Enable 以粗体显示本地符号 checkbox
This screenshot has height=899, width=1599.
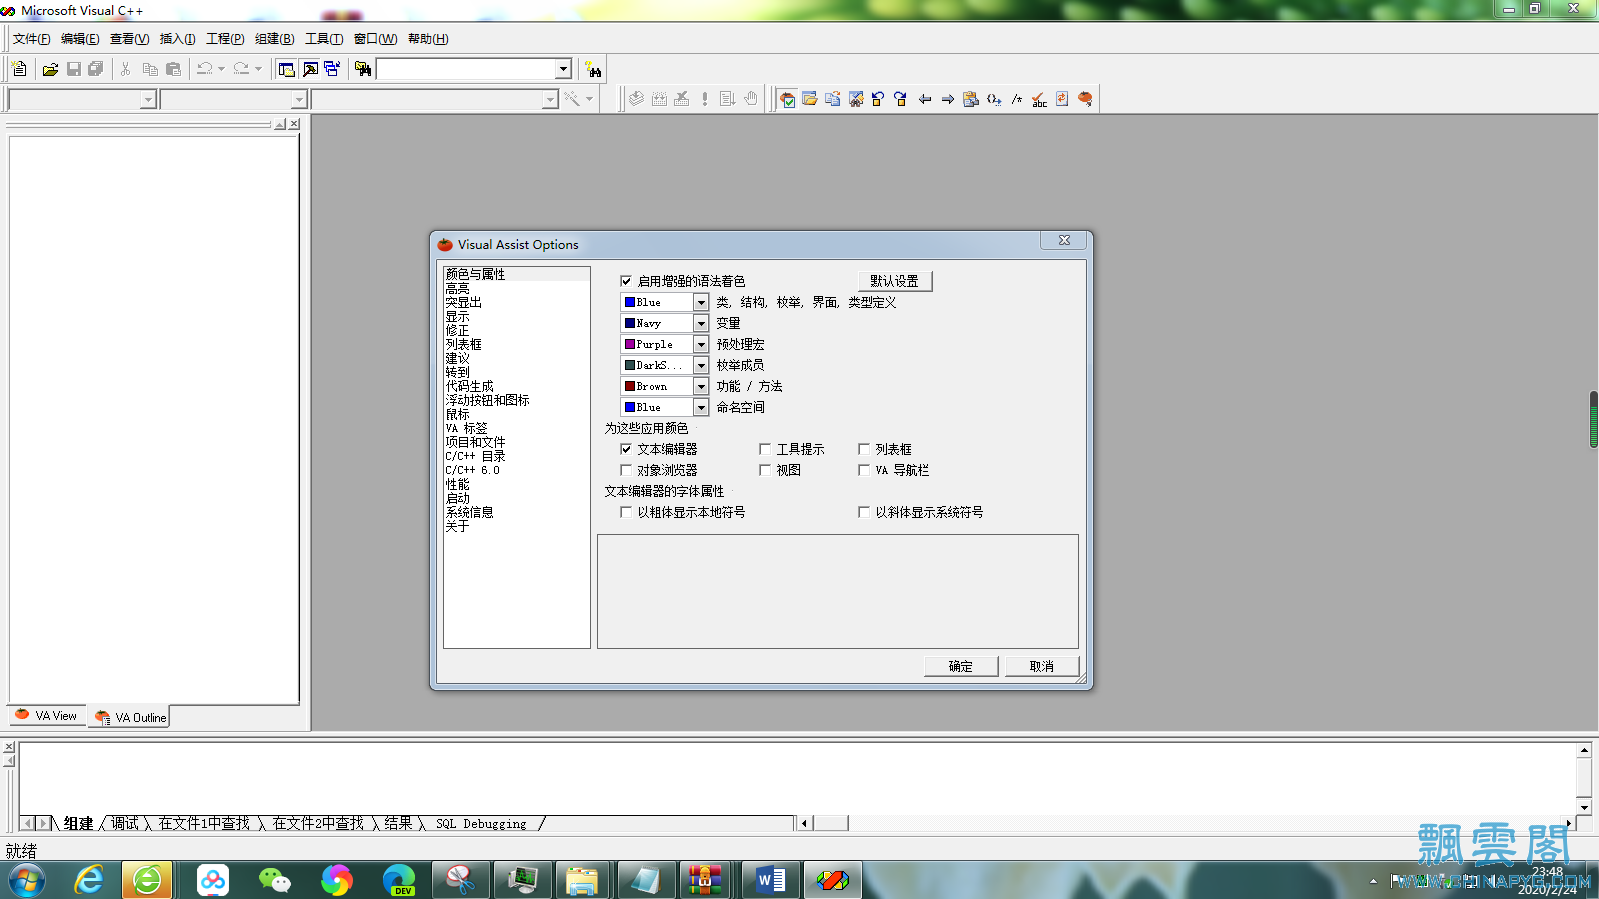(626, 512)
